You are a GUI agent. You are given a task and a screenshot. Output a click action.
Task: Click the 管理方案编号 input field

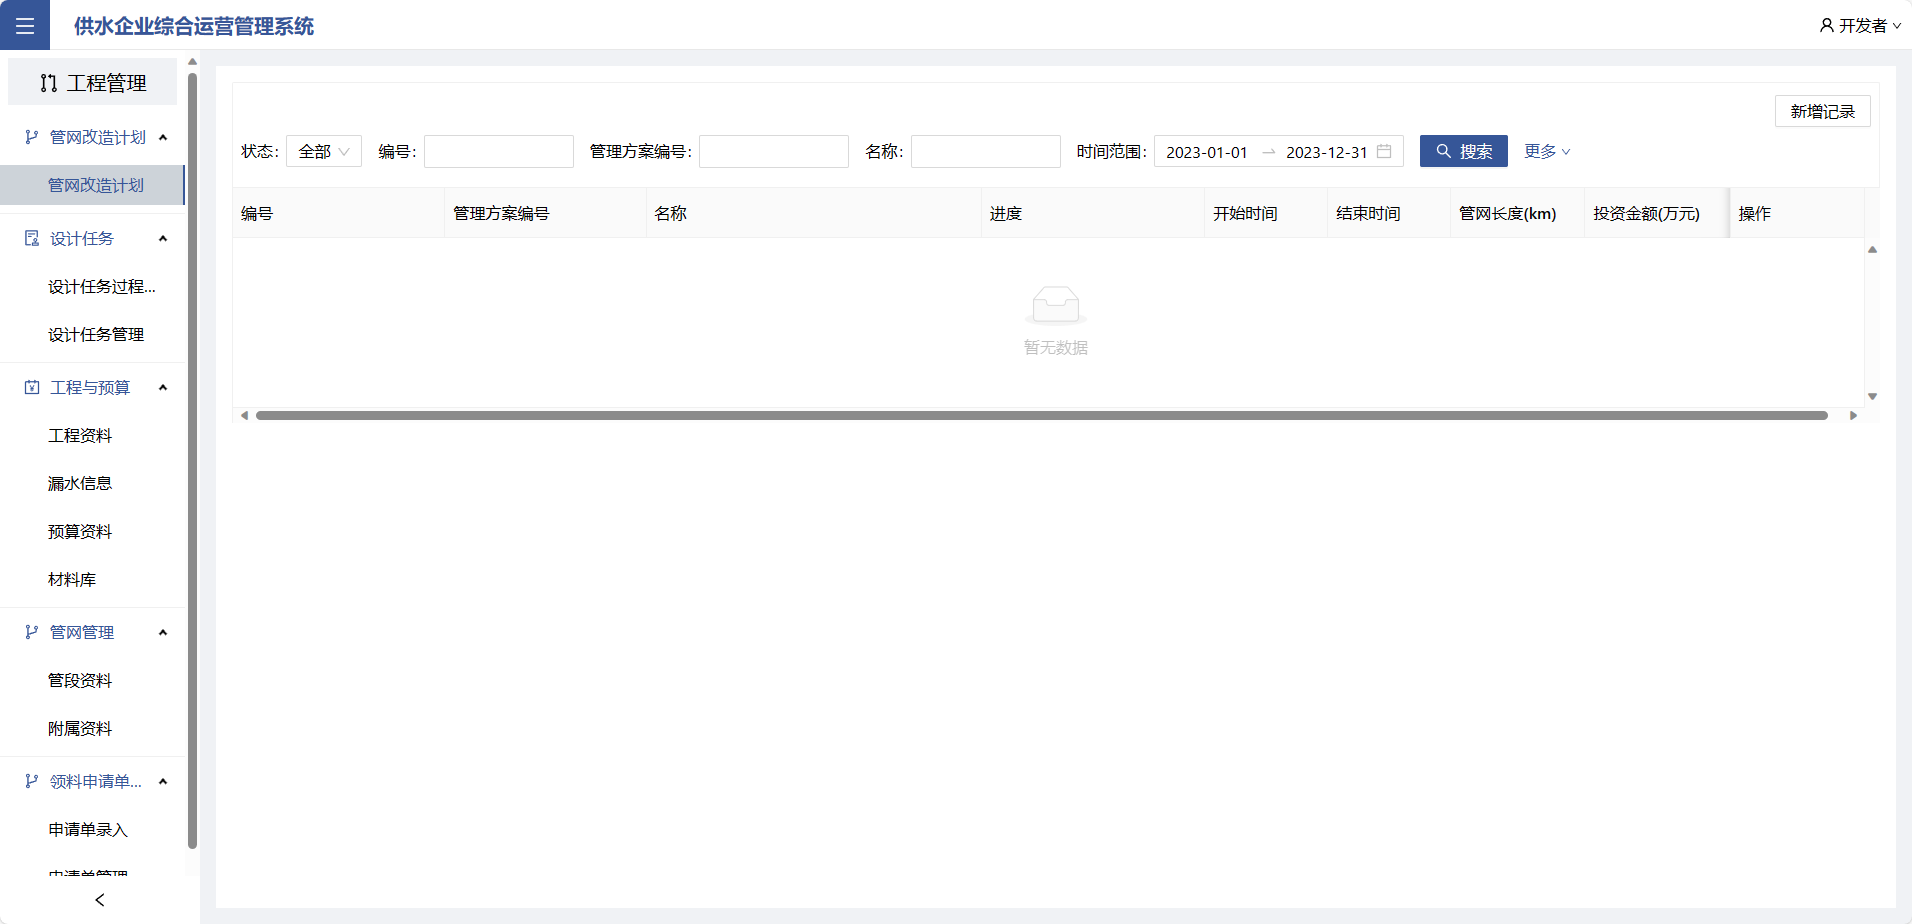pos(774,151)
